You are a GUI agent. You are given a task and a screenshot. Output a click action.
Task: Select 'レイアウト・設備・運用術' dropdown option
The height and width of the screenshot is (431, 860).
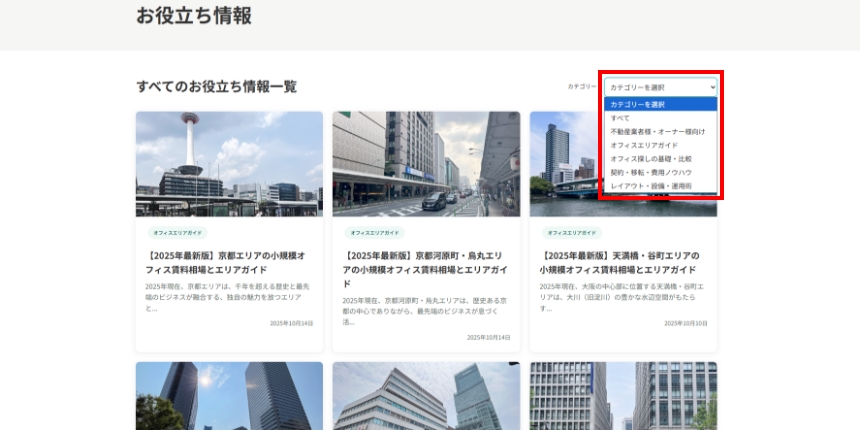pyautogui.click(x=650, y=186)
